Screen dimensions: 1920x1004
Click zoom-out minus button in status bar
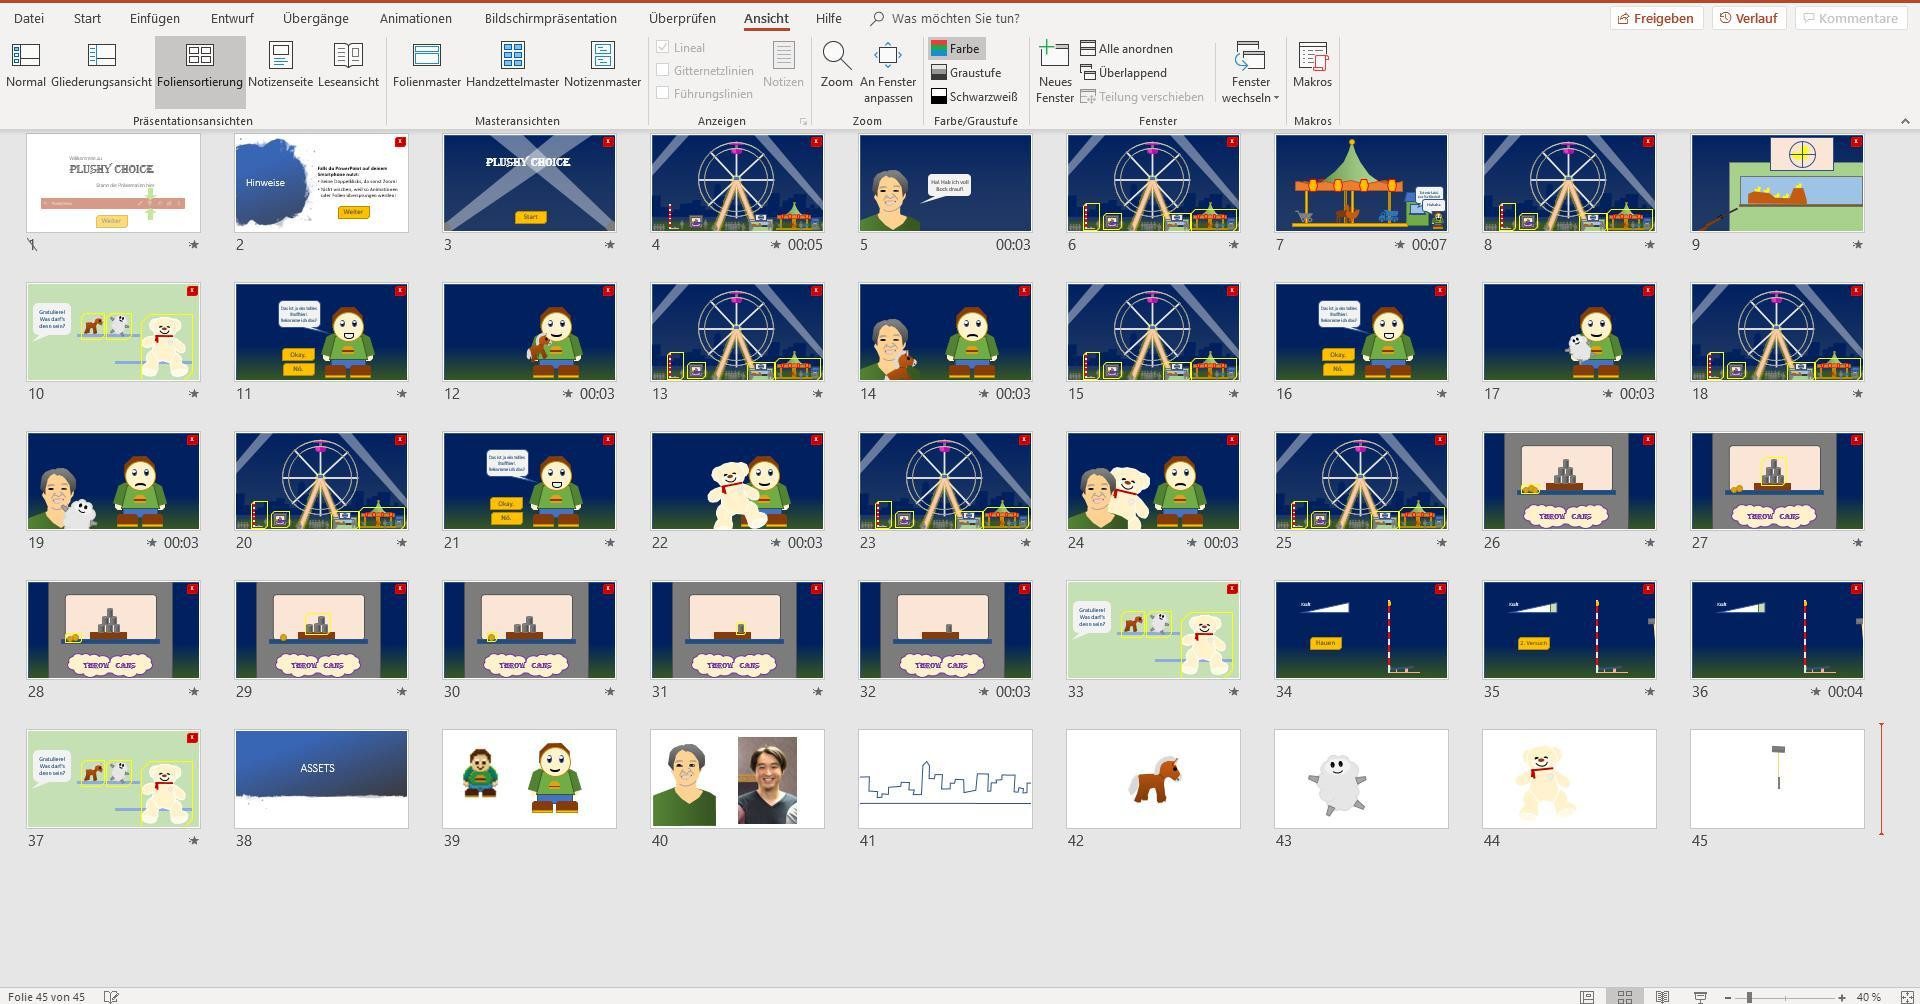tap(1727, 997)
